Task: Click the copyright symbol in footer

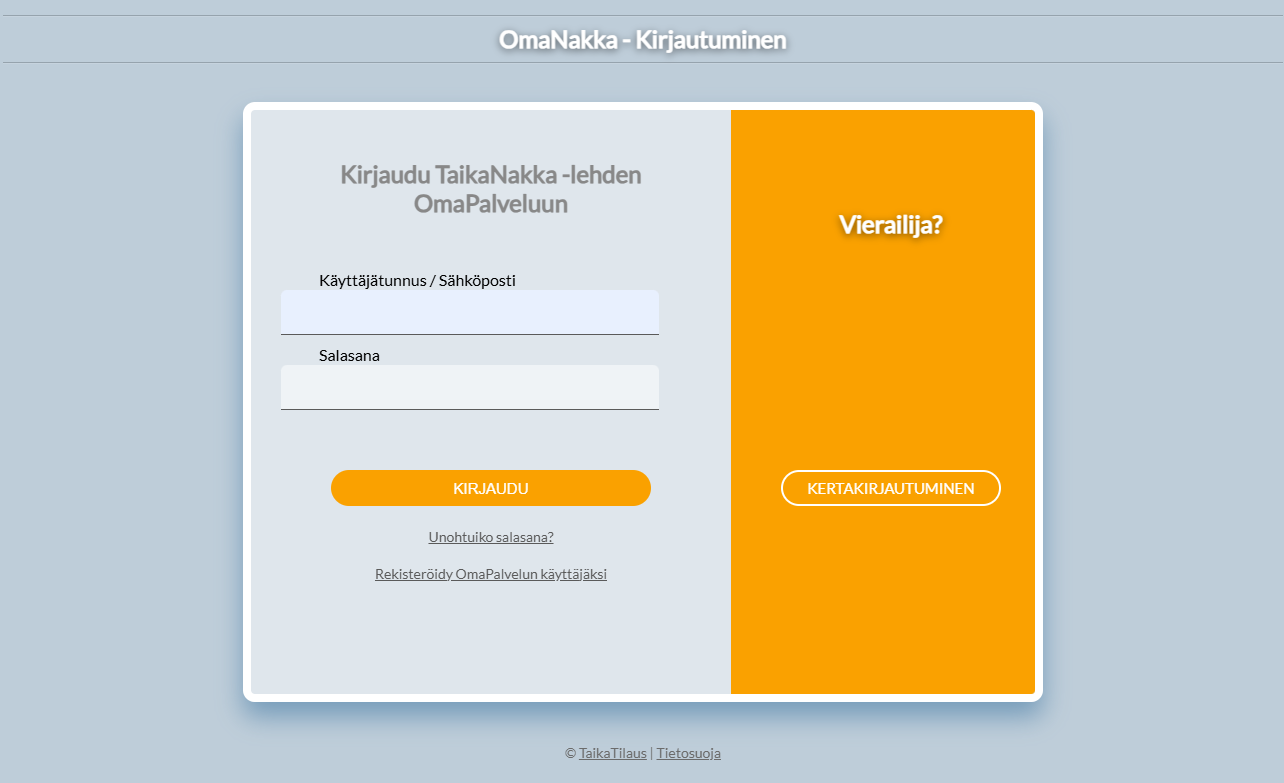Action: [x=570, y=753]
